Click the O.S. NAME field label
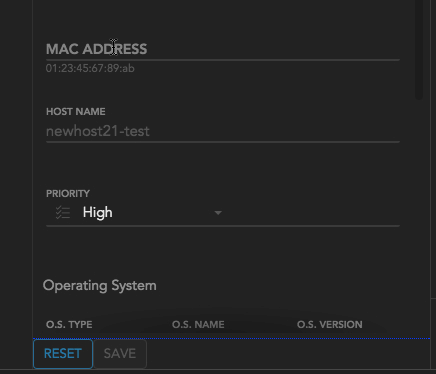The image size is (436, 374). coord(198,325)
